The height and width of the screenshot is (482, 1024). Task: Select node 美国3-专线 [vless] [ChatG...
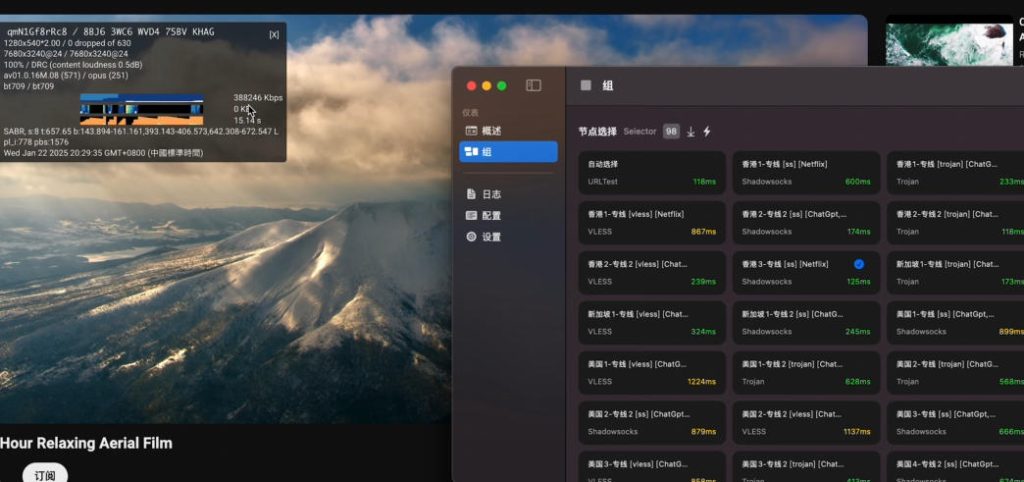(652, 466)
